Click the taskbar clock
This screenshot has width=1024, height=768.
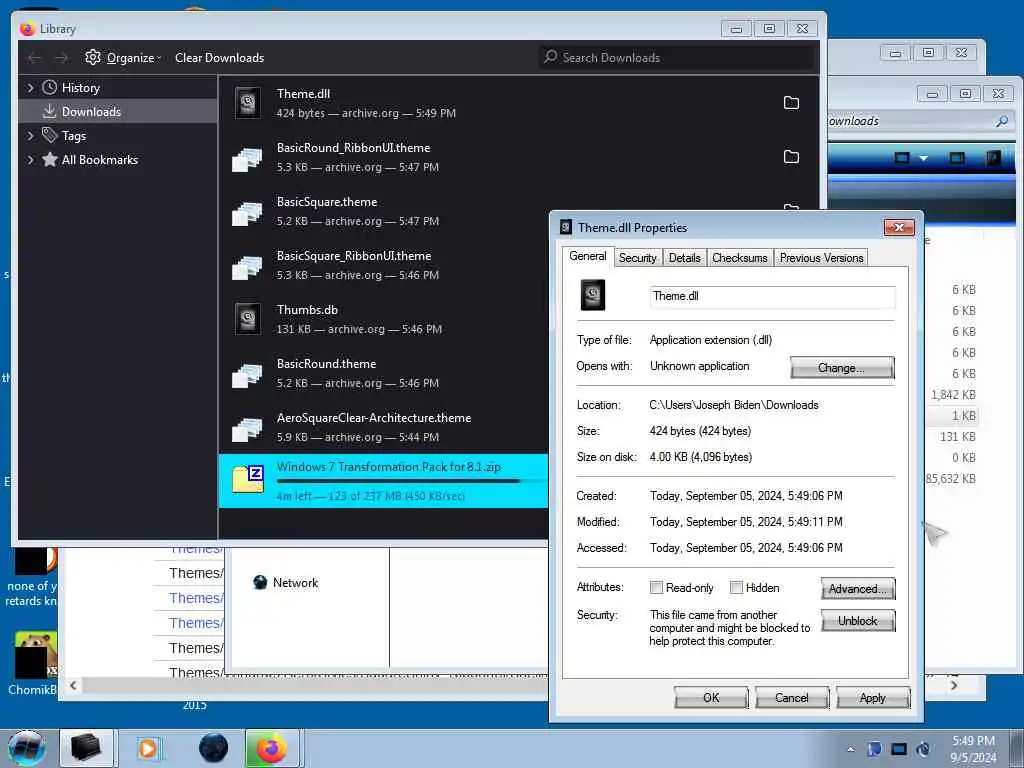click(x=973, y=749)
